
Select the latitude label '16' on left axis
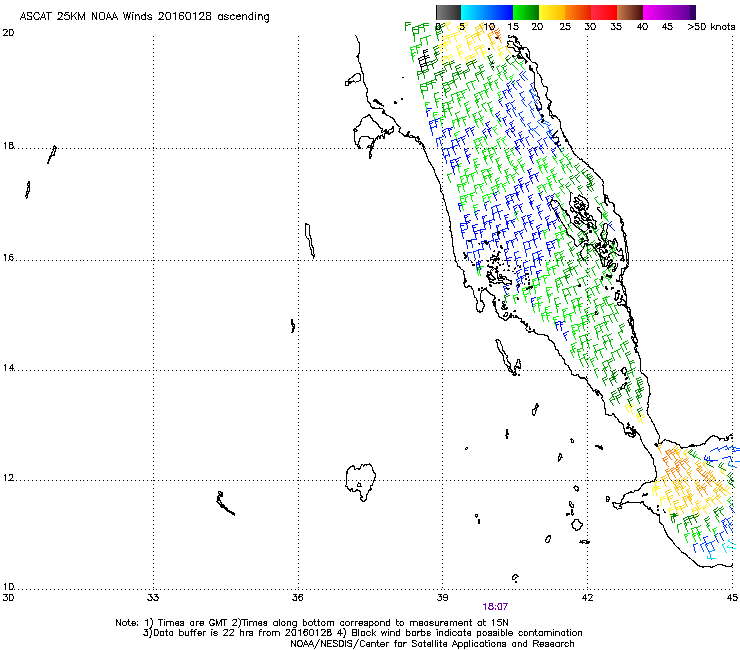tap(8, 258)
